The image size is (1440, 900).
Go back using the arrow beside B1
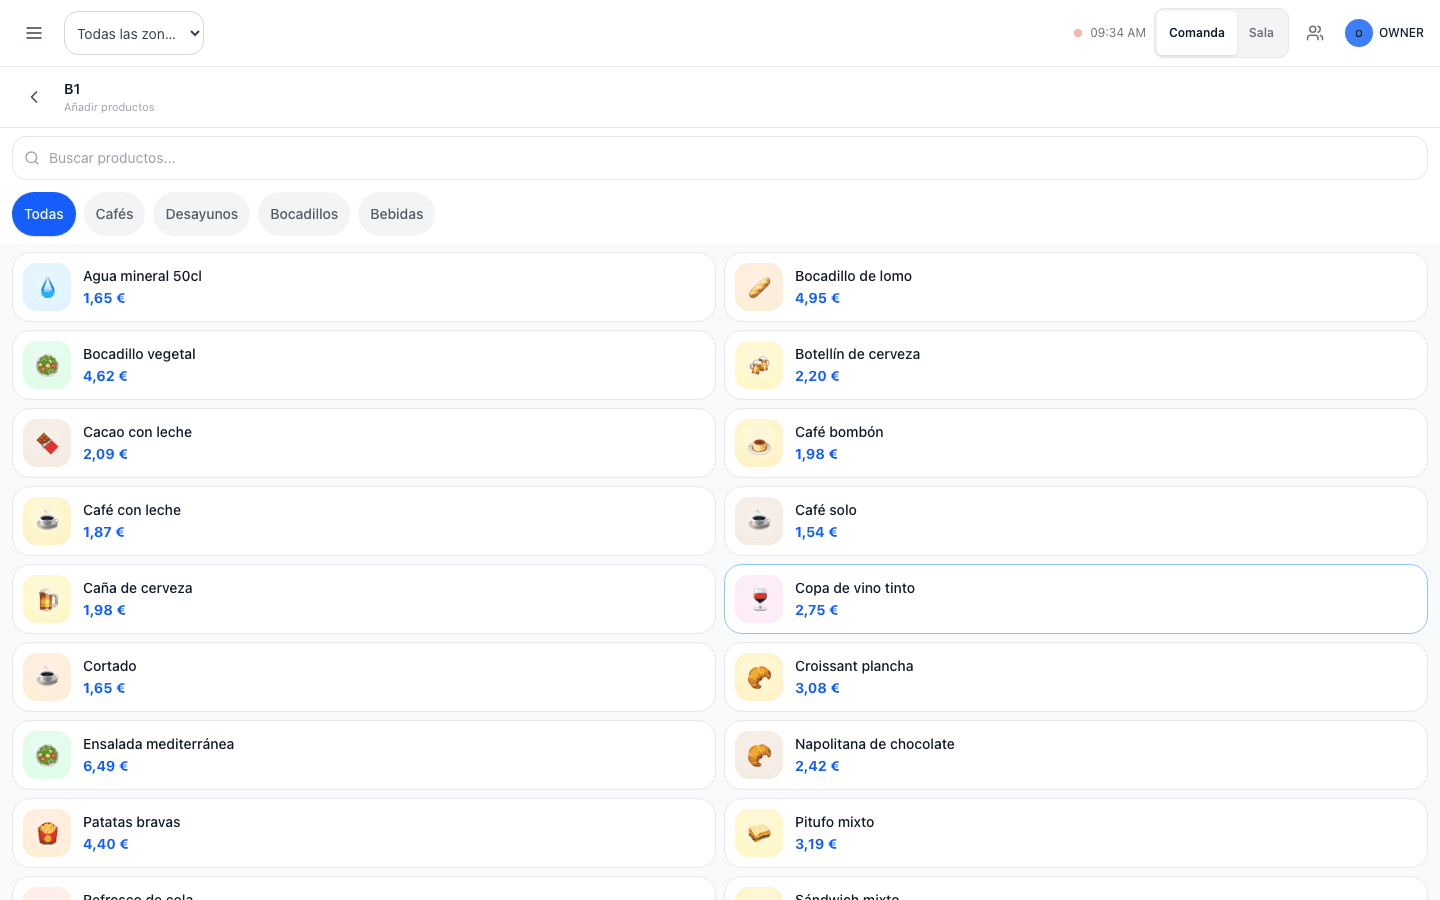34,97
